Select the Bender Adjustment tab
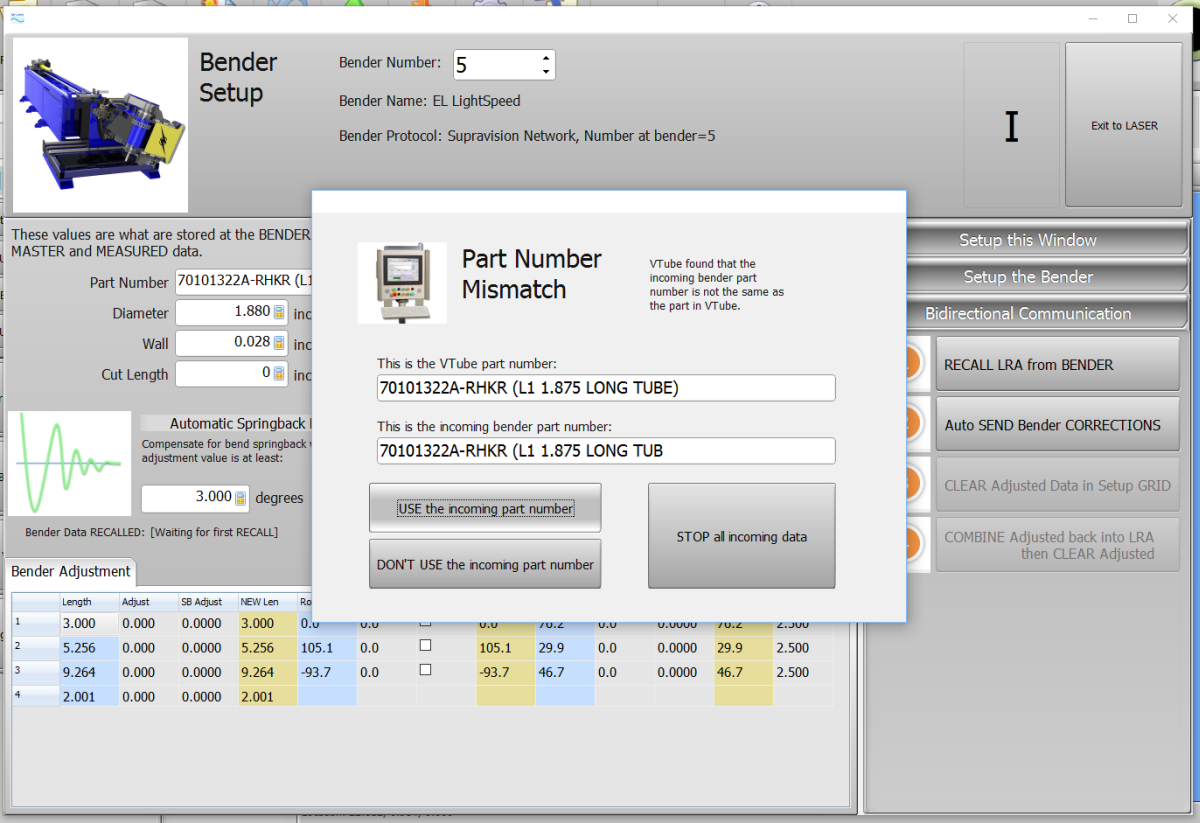Screen dimensions: 1200x823 pyautogui.click(x=71, y=572)
